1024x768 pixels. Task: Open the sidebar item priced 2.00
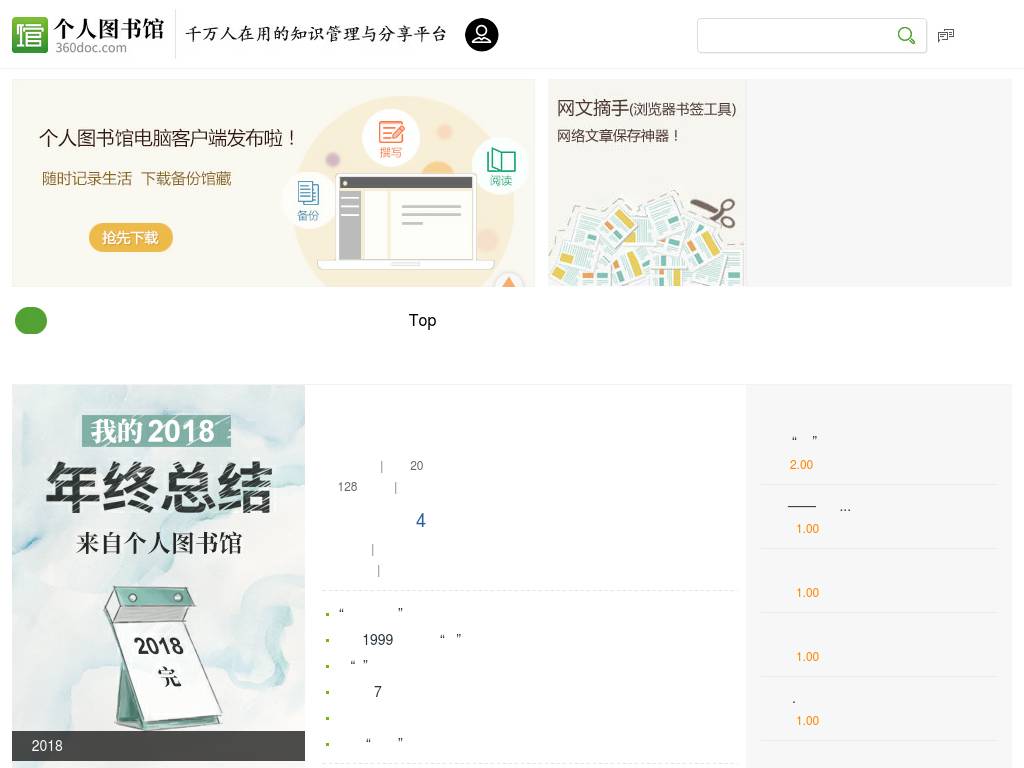[x=880, y=452]
